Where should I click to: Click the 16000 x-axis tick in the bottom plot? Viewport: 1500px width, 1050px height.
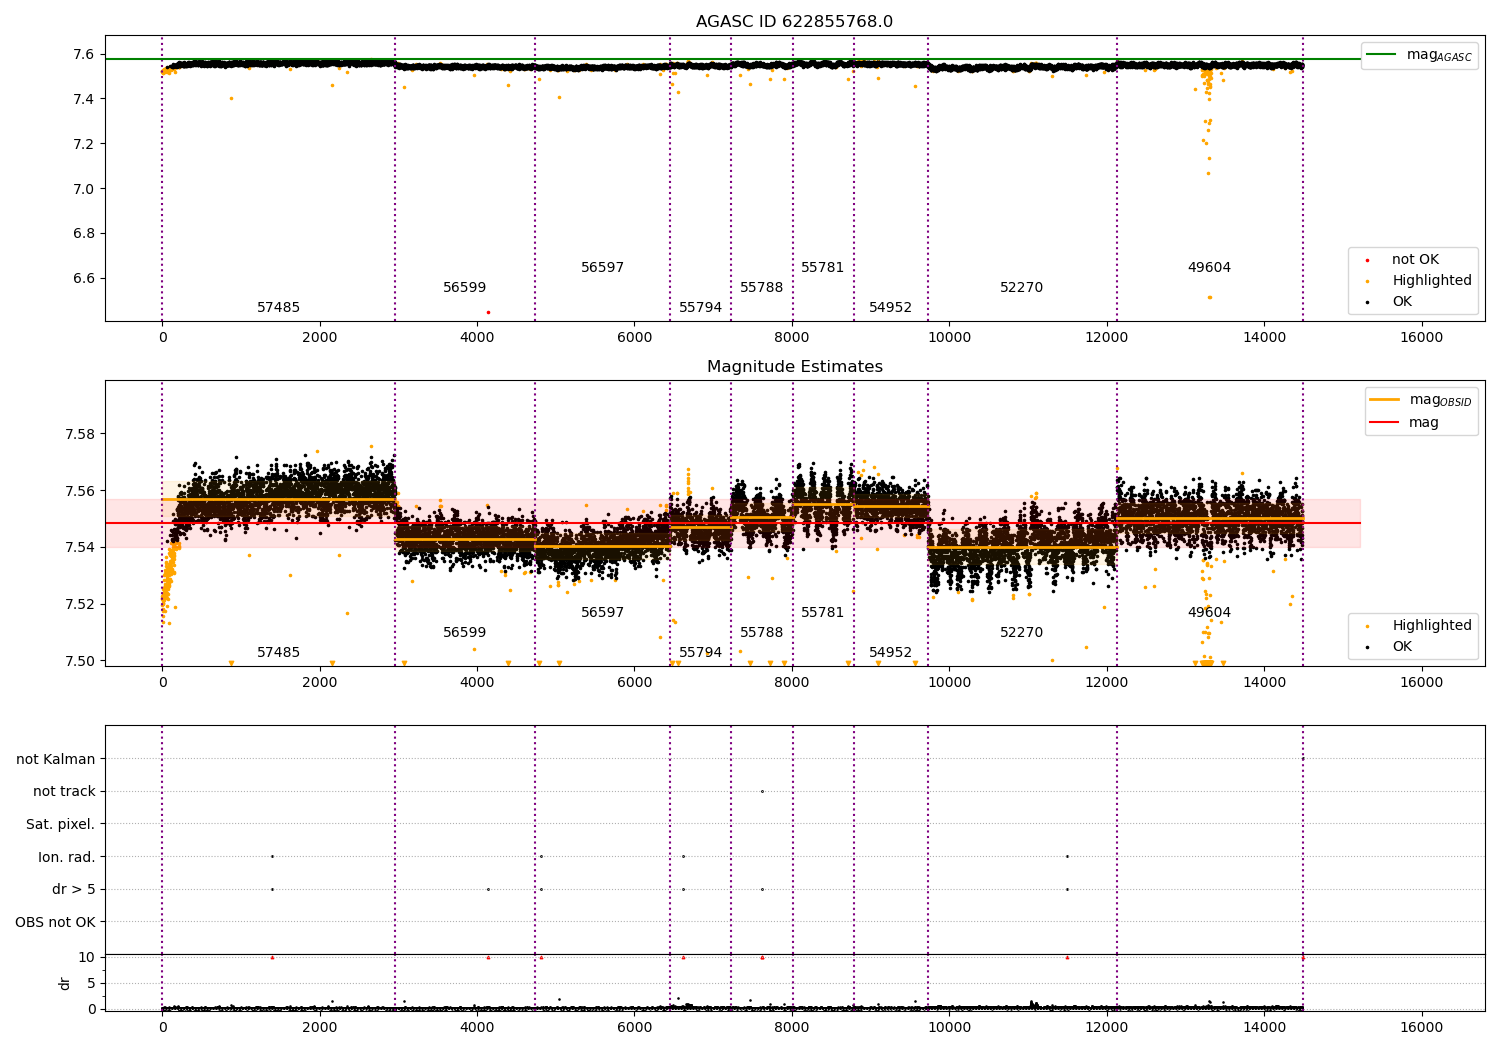point(1421,1027)
